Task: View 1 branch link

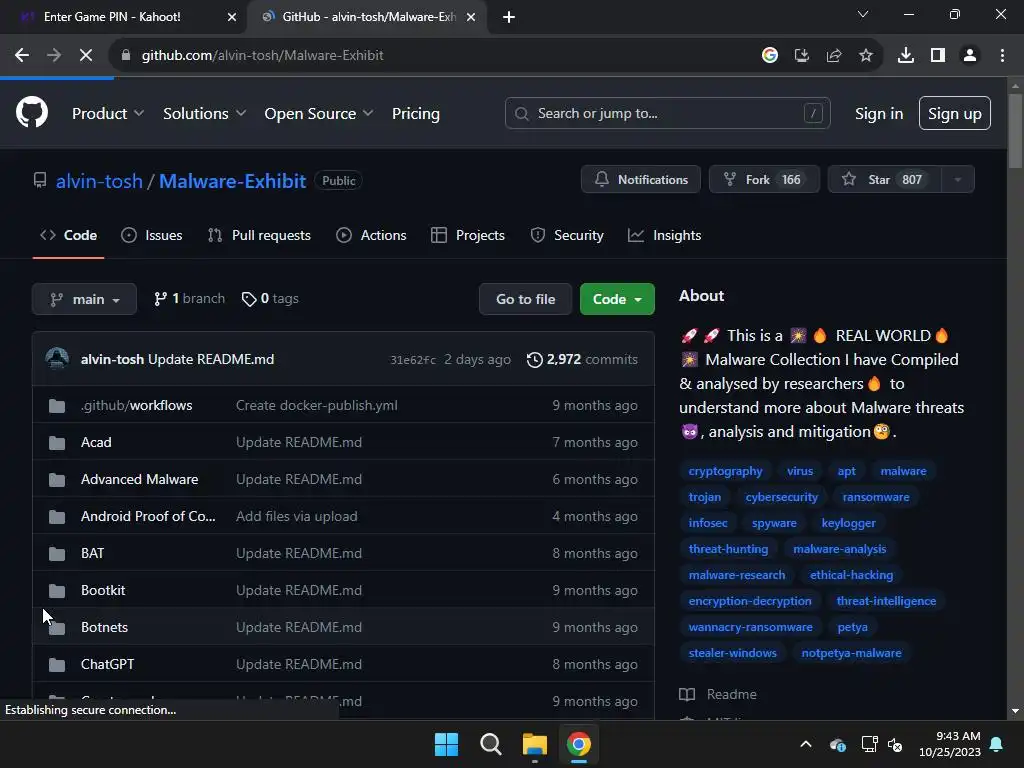Action: point(189,298)
